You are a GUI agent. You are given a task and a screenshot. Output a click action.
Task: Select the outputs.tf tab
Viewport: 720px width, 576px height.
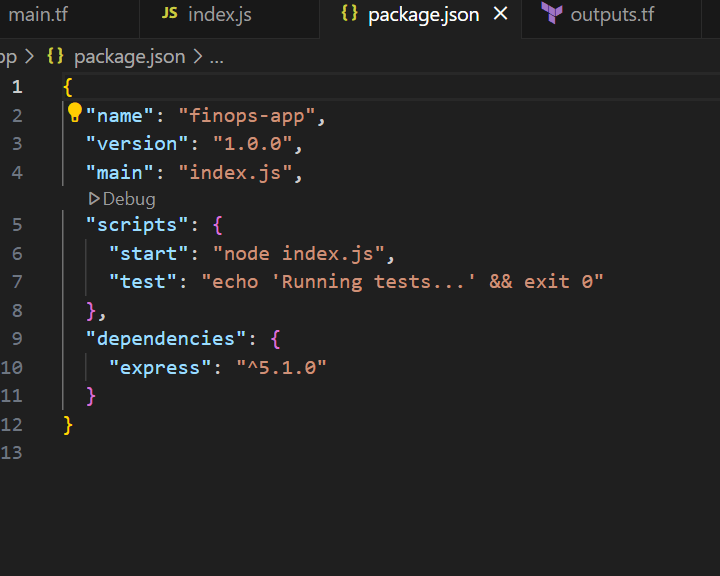[610, 14]
